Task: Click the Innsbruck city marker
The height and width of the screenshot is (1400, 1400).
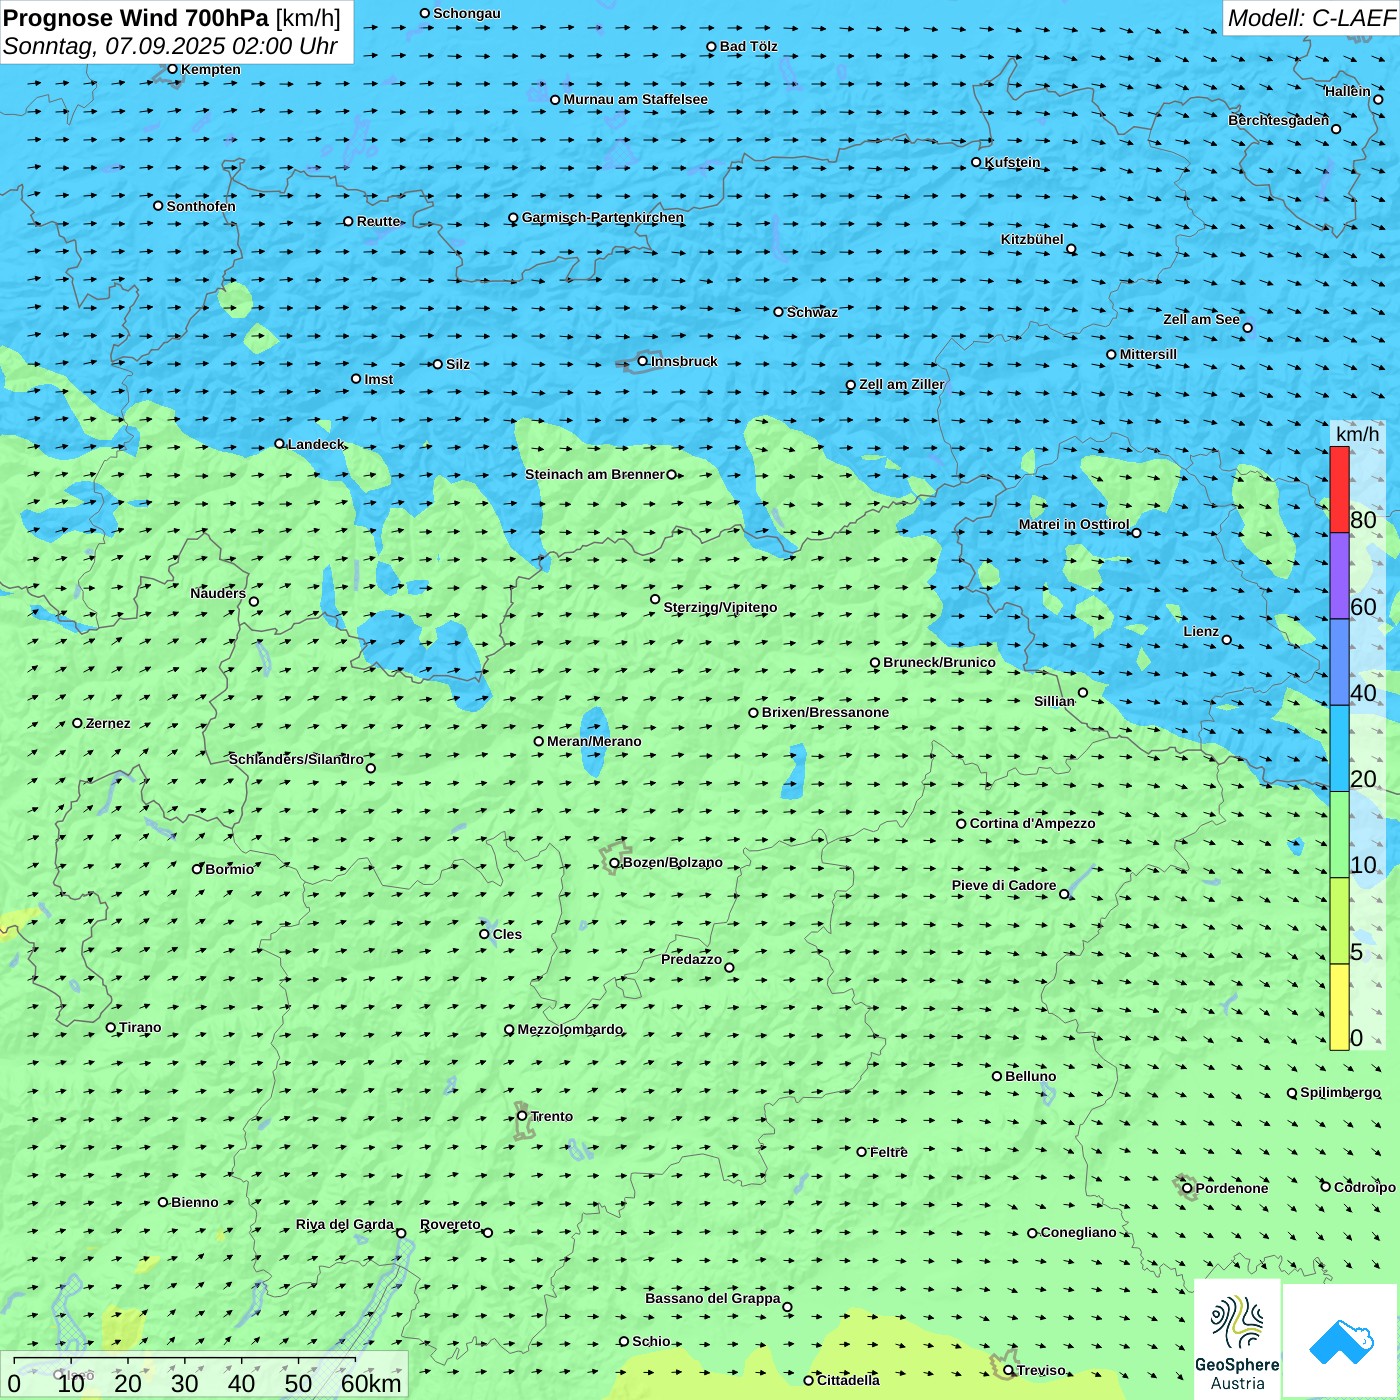Action: tap(643, 361)
